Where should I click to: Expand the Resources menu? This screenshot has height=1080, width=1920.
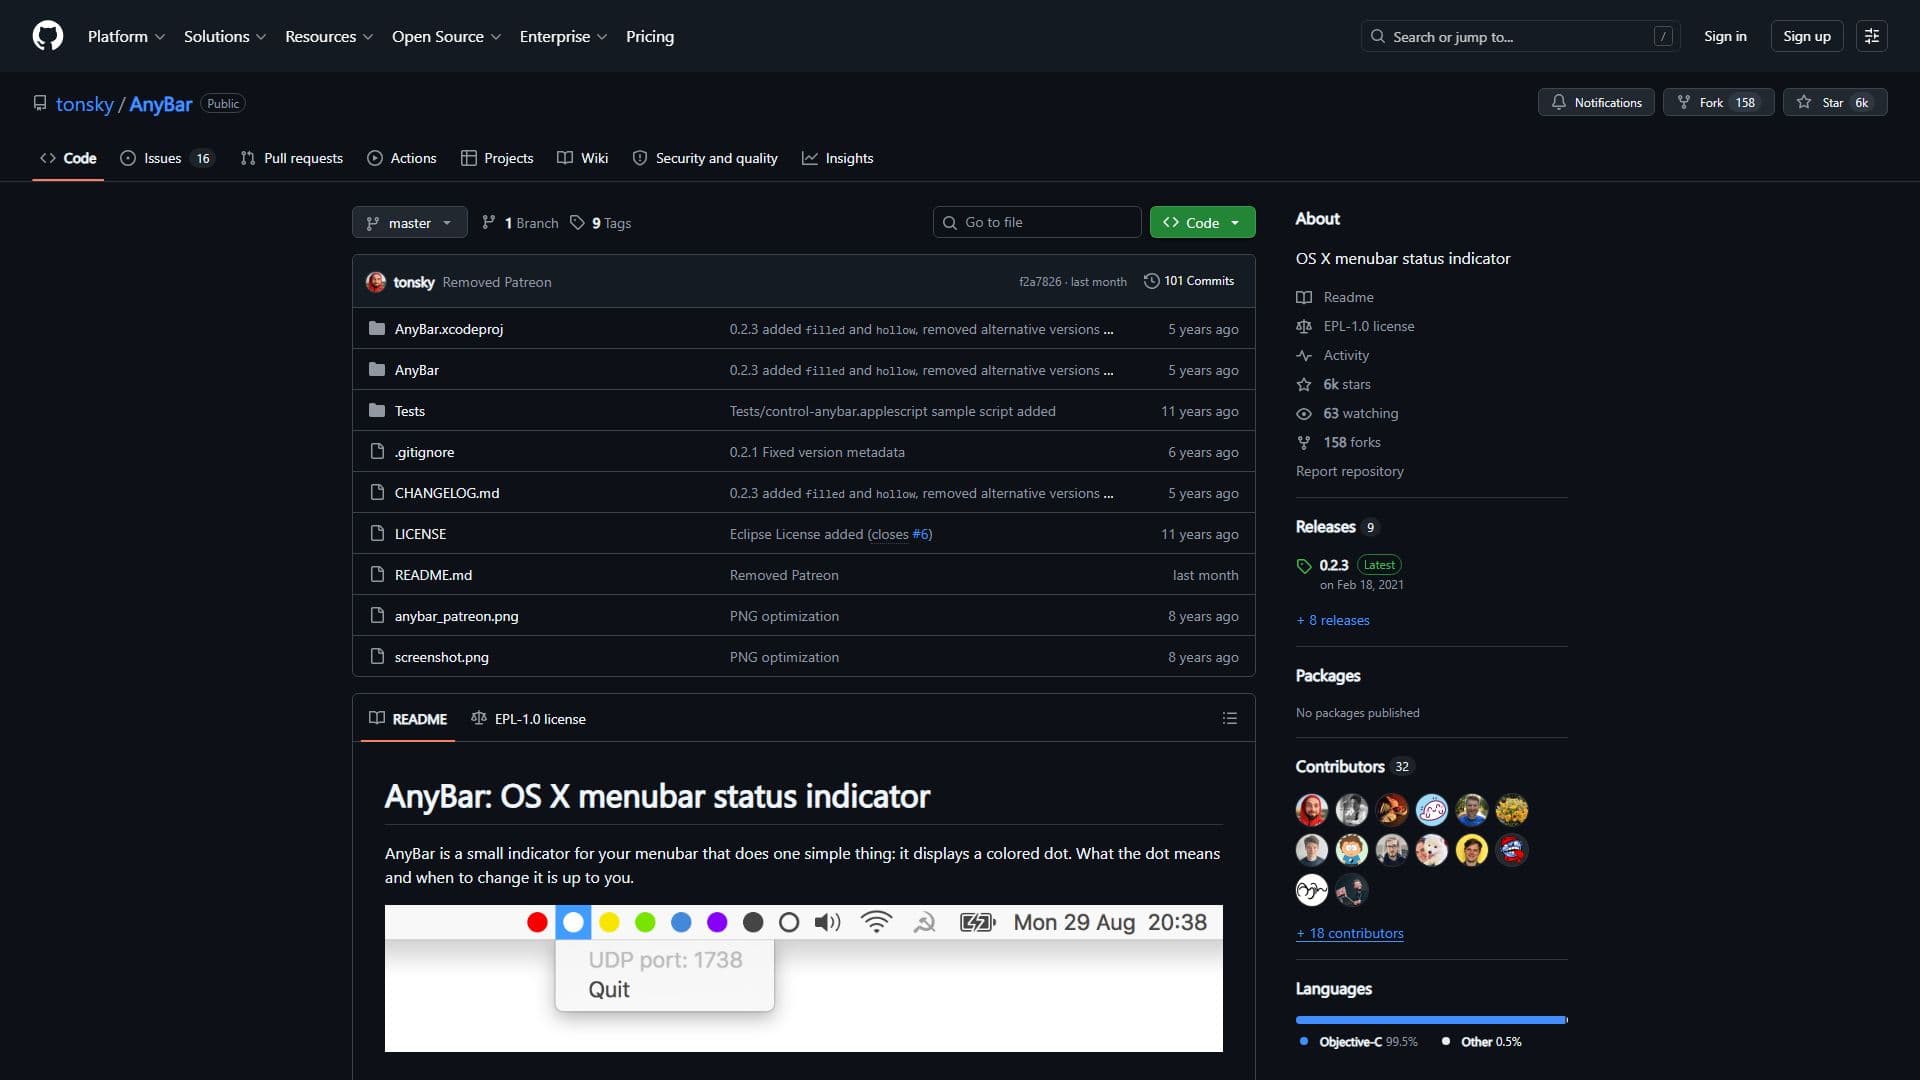(x=329, y=36)
